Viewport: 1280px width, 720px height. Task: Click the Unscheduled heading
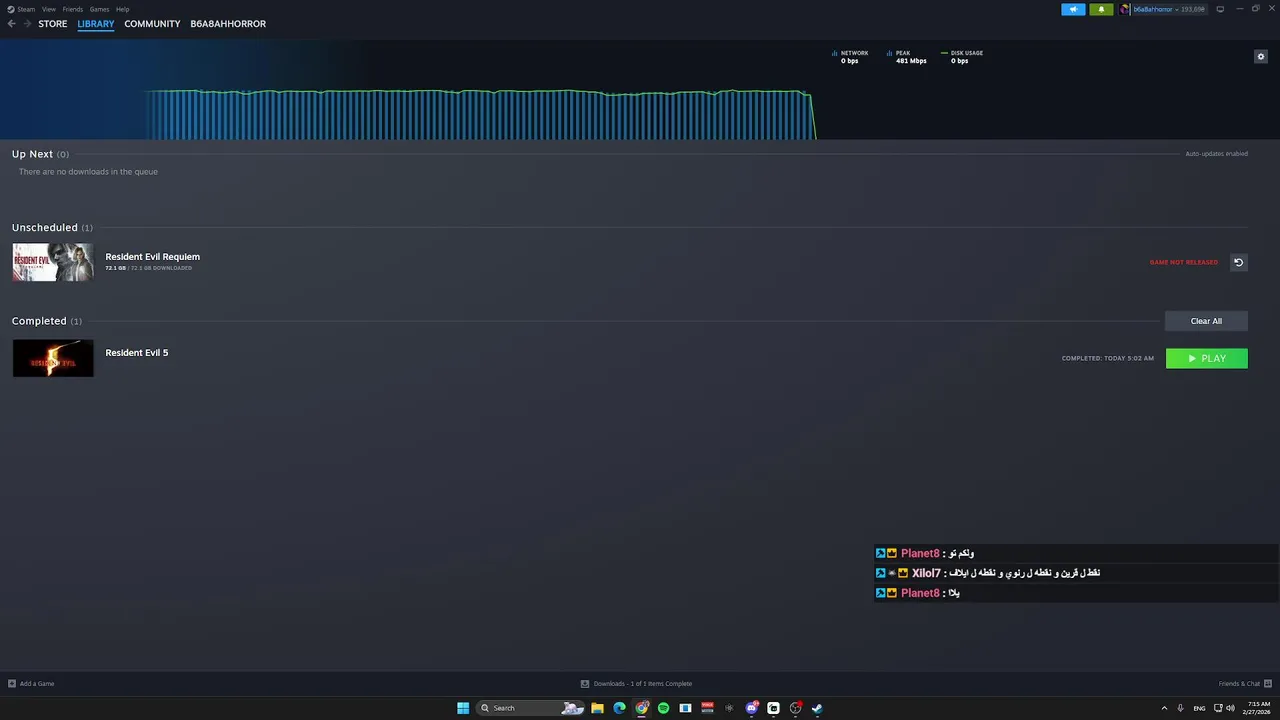(45, 228)
